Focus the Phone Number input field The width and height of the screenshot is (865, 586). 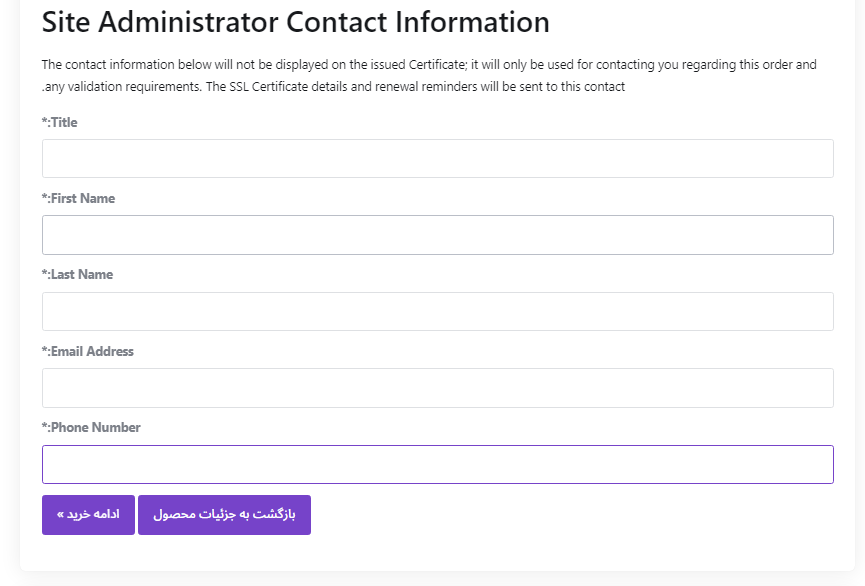coord(437,464)
